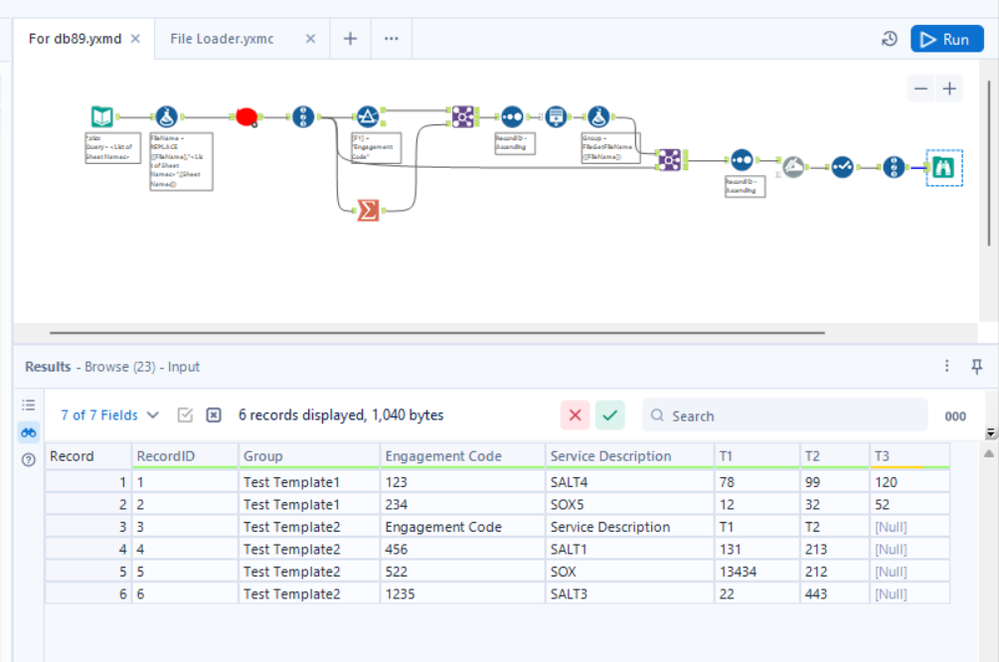Click the green checkmark apply button
This screenshot has width=999, height=662.
click(610, 415)
